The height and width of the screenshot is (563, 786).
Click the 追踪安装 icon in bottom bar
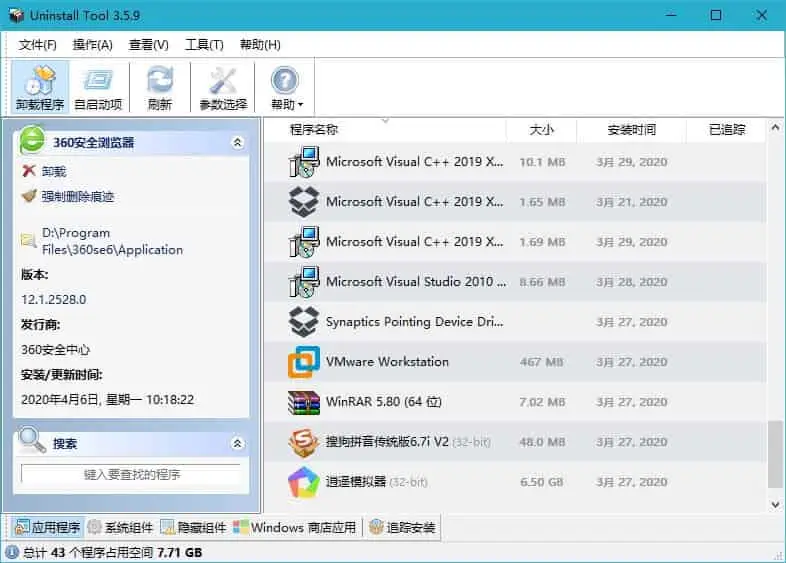pyautogui.click(x=376, y=527)
